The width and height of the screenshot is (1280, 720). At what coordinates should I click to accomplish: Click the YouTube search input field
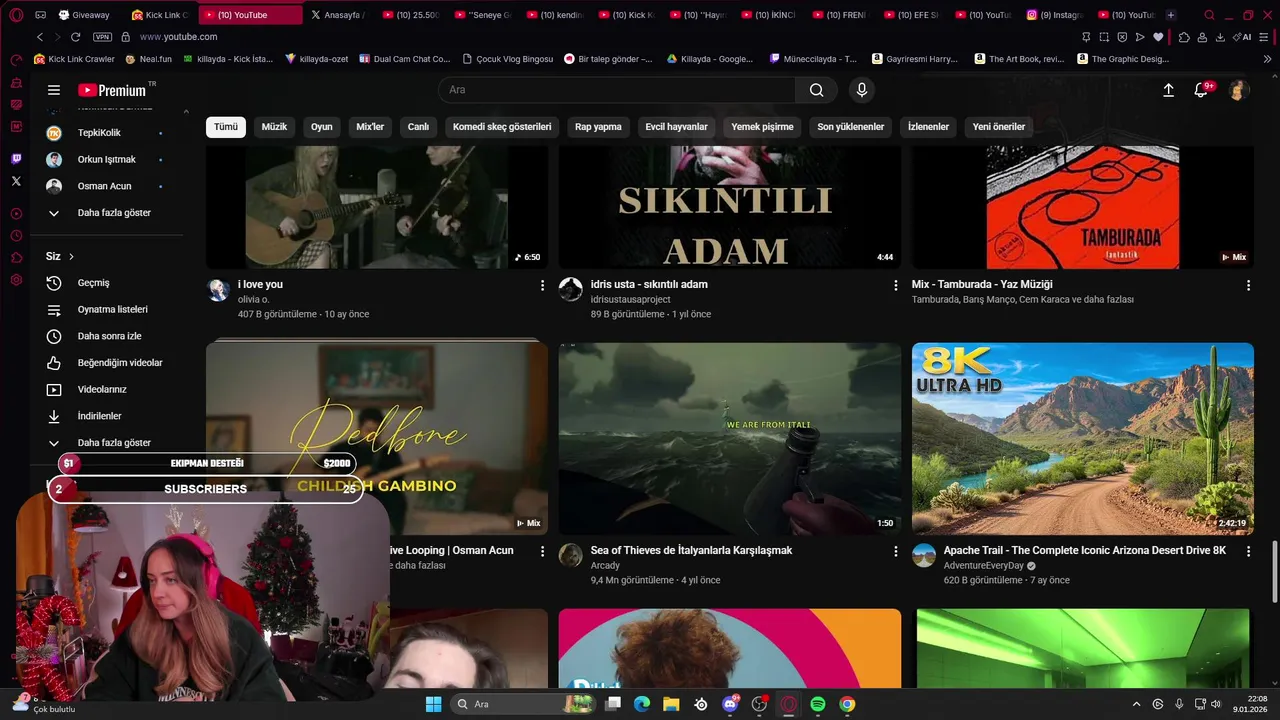[x=617, y=90]
